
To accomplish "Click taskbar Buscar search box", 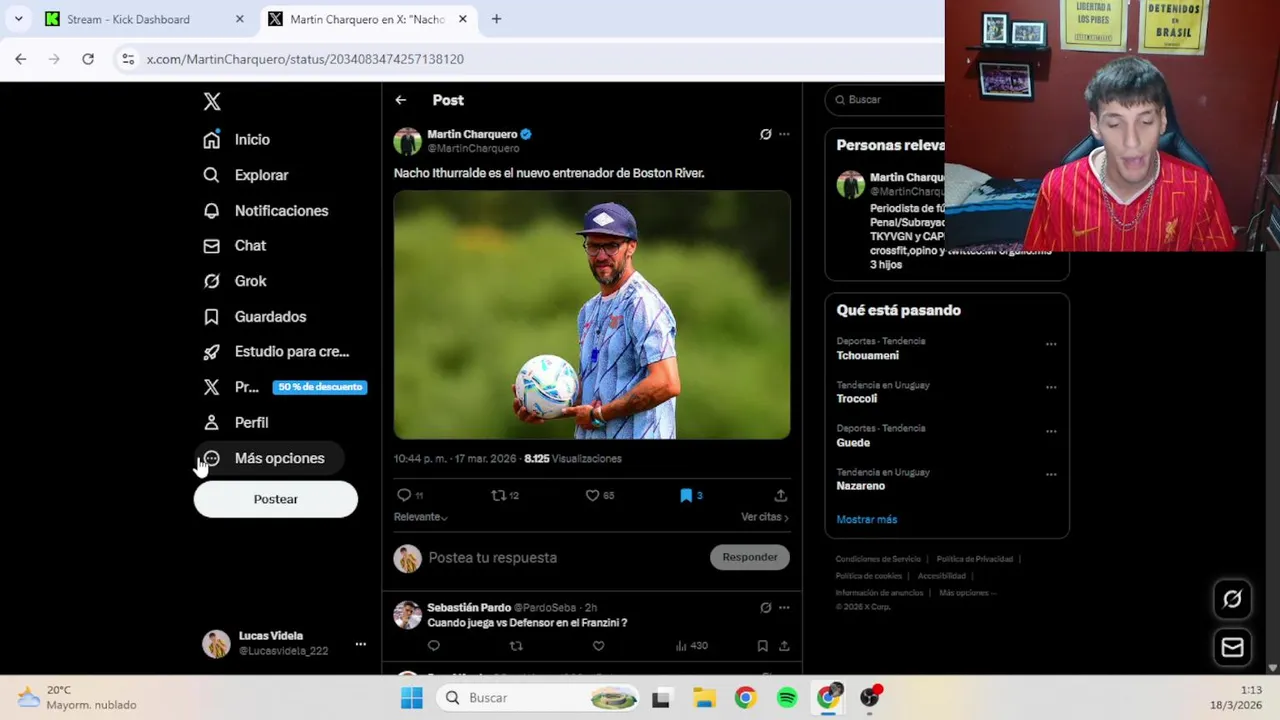I will click(x=540, y=698).
